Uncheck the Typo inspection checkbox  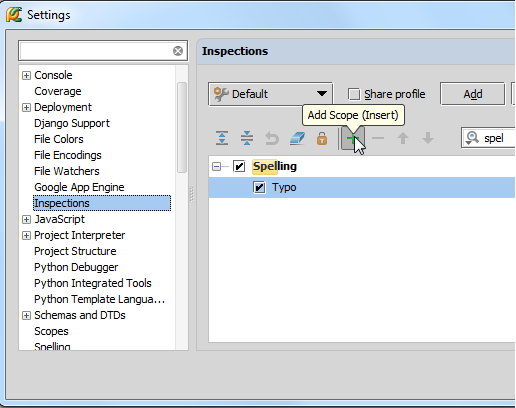pyautogui.click(x=259, y=187)
